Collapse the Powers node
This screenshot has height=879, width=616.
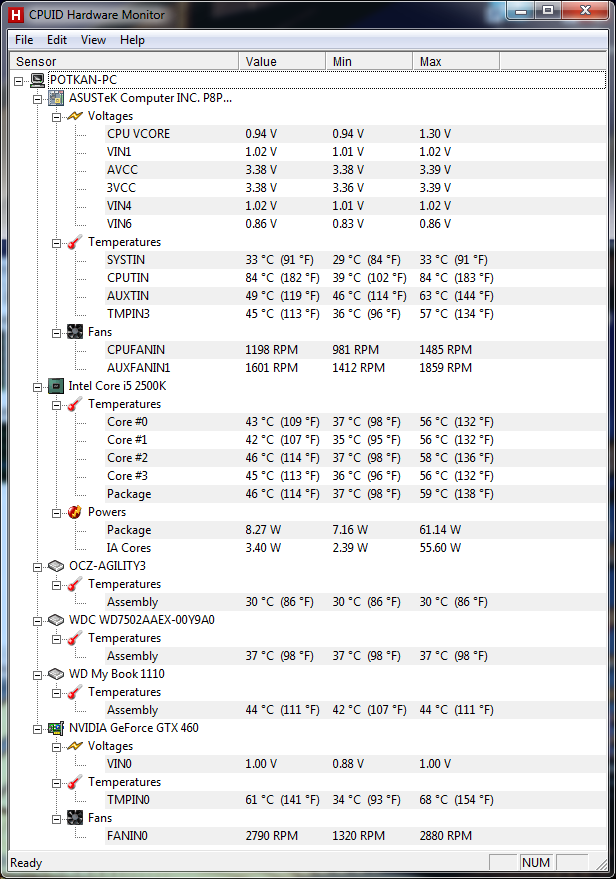(57, 513)
